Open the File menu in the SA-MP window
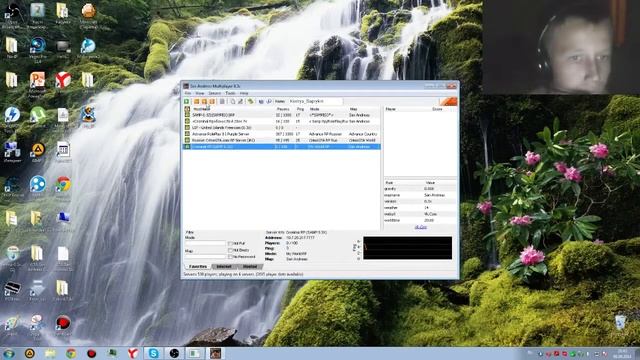640x360 pixels. pos(188,93)
